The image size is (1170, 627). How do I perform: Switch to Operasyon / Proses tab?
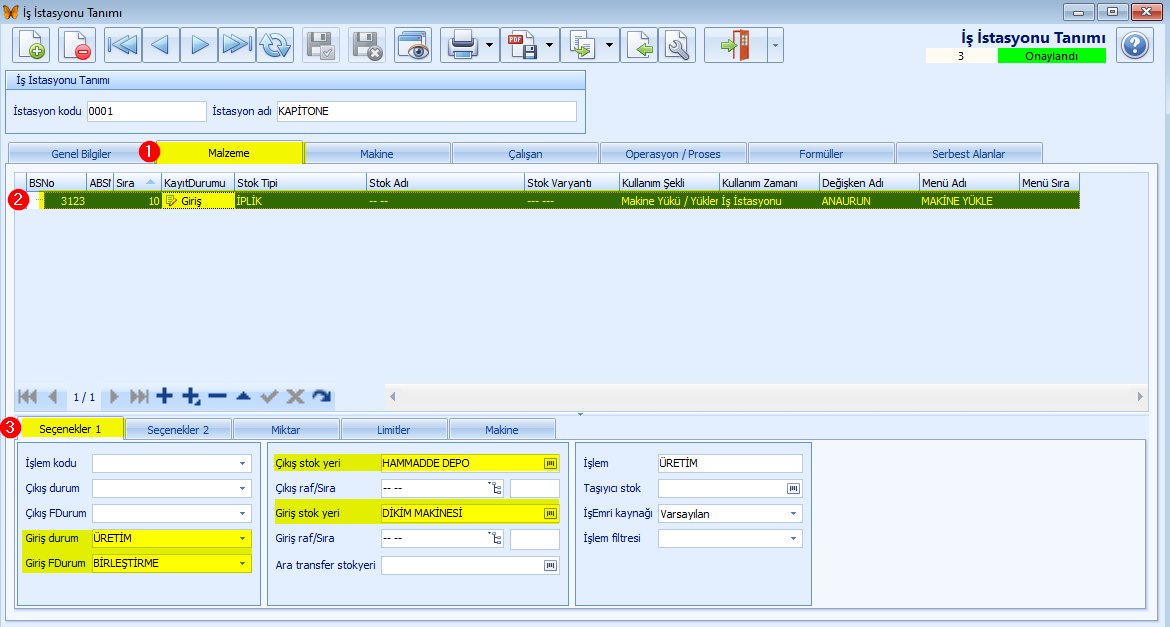click(x=673, y=154)
